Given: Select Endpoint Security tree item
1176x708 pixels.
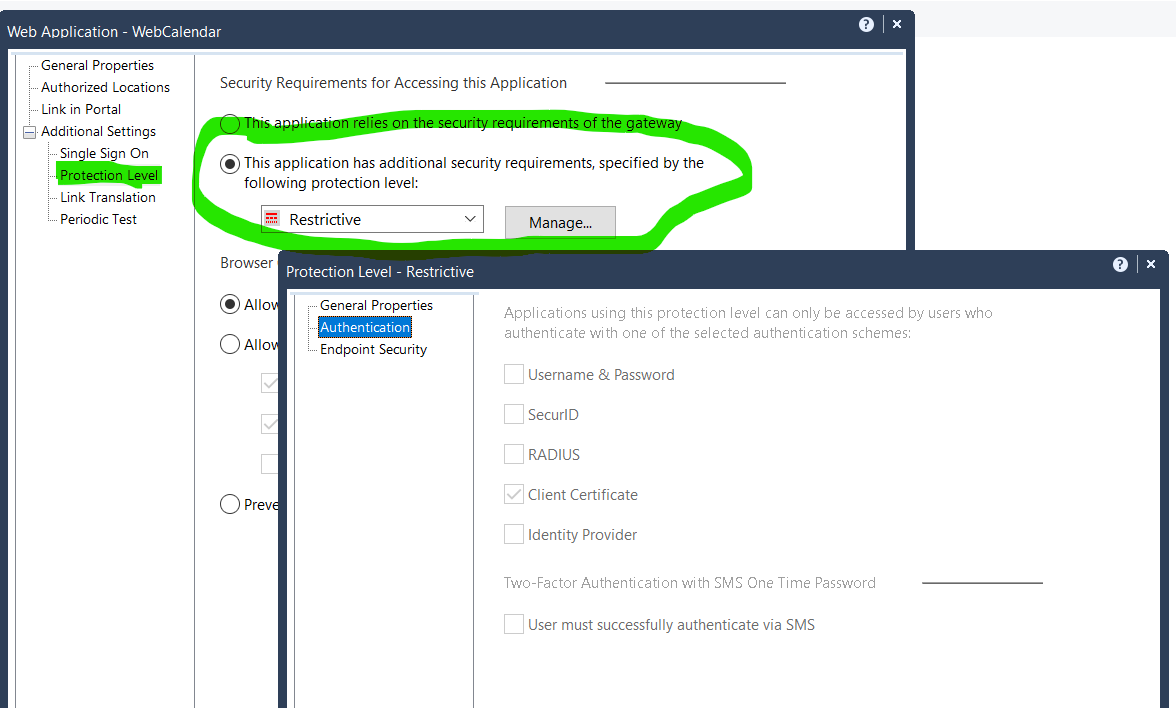Looking at the screenshot, I should pos(373,349).
